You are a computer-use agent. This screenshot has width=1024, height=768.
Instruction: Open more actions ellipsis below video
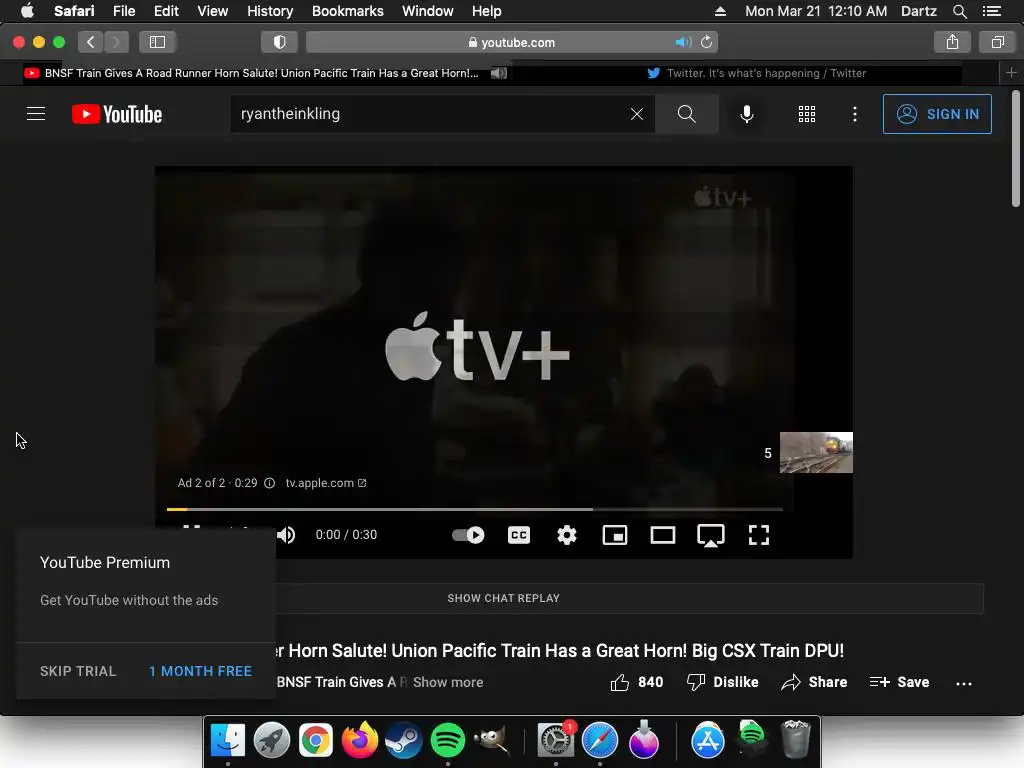click(x=964, y=684)
